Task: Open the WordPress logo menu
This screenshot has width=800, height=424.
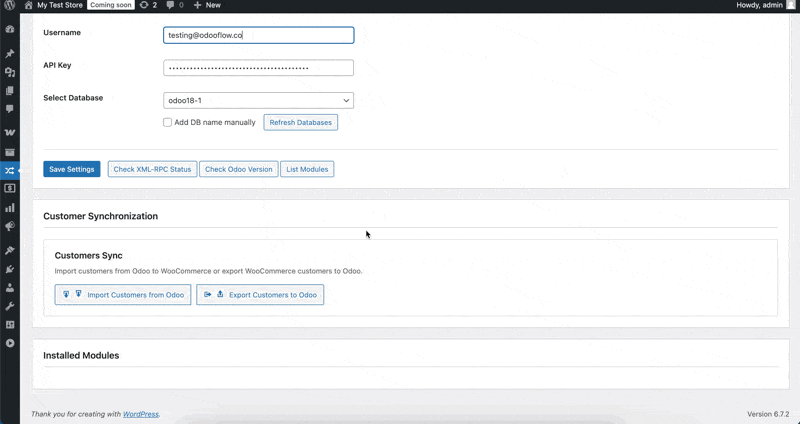Action: pyautogui.click(x=10, y=5)
